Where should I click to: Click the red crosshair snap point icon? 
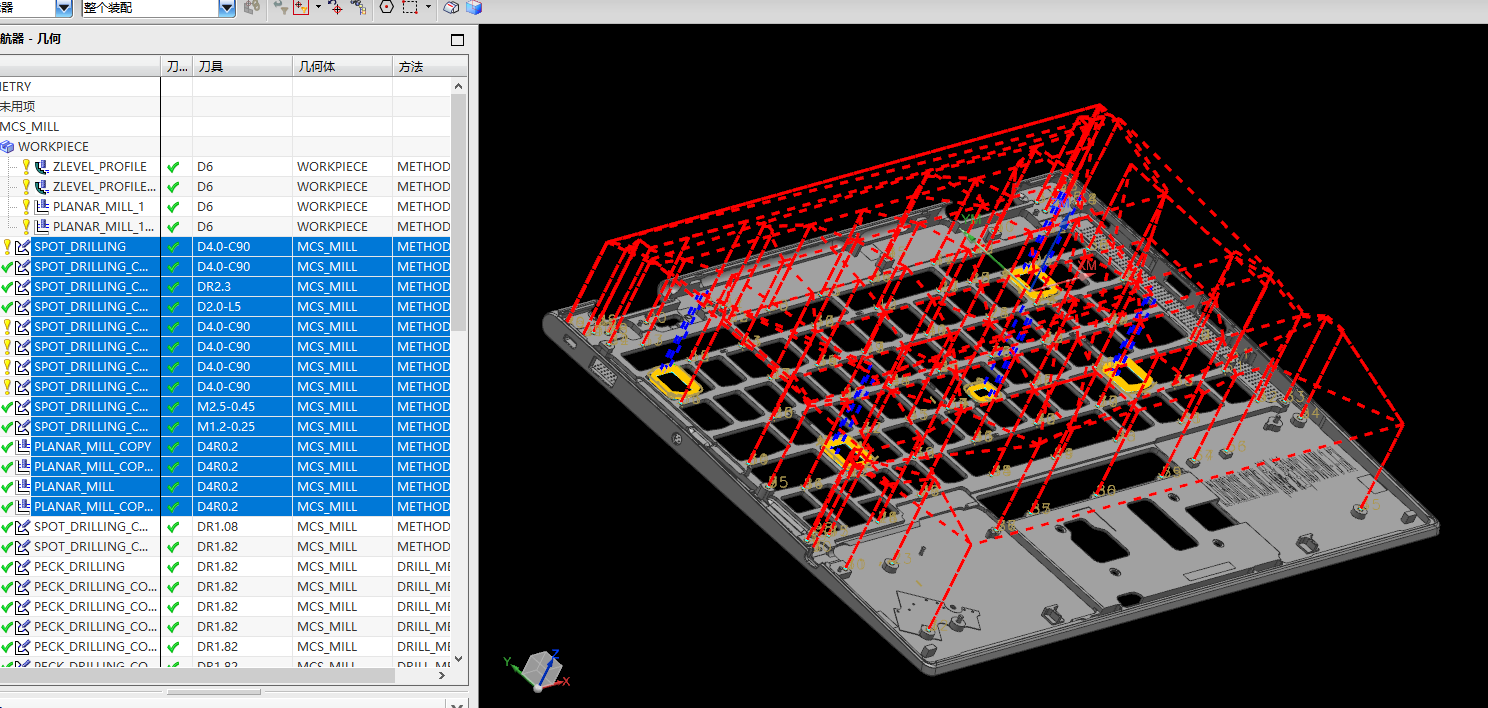[335, 7]
